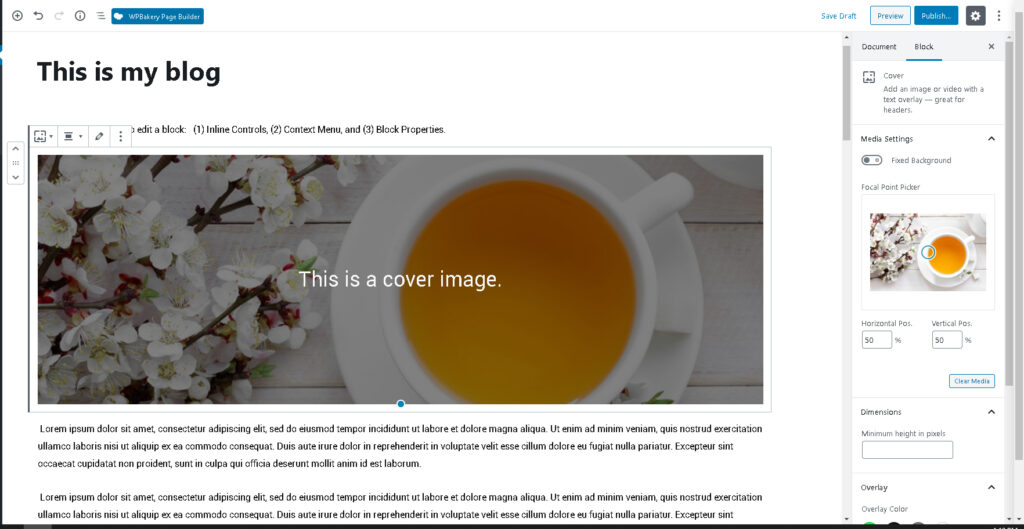Open the block's three-dot more options
The height and width of the screenshot is (529, 1024).
[x=121, y=136]
